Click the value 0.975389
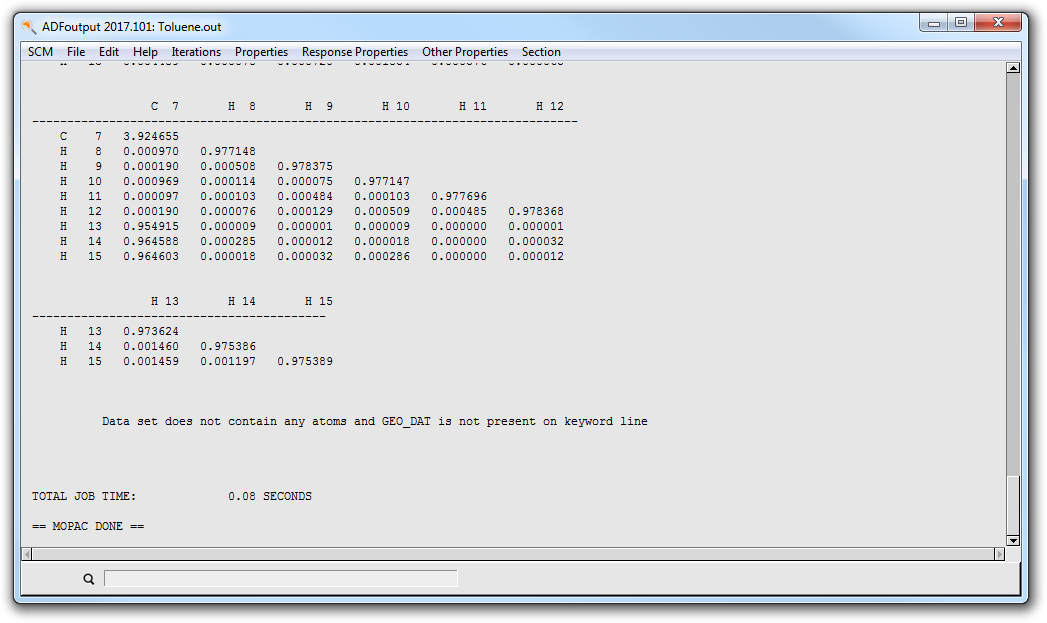 (x=304, y=361)
